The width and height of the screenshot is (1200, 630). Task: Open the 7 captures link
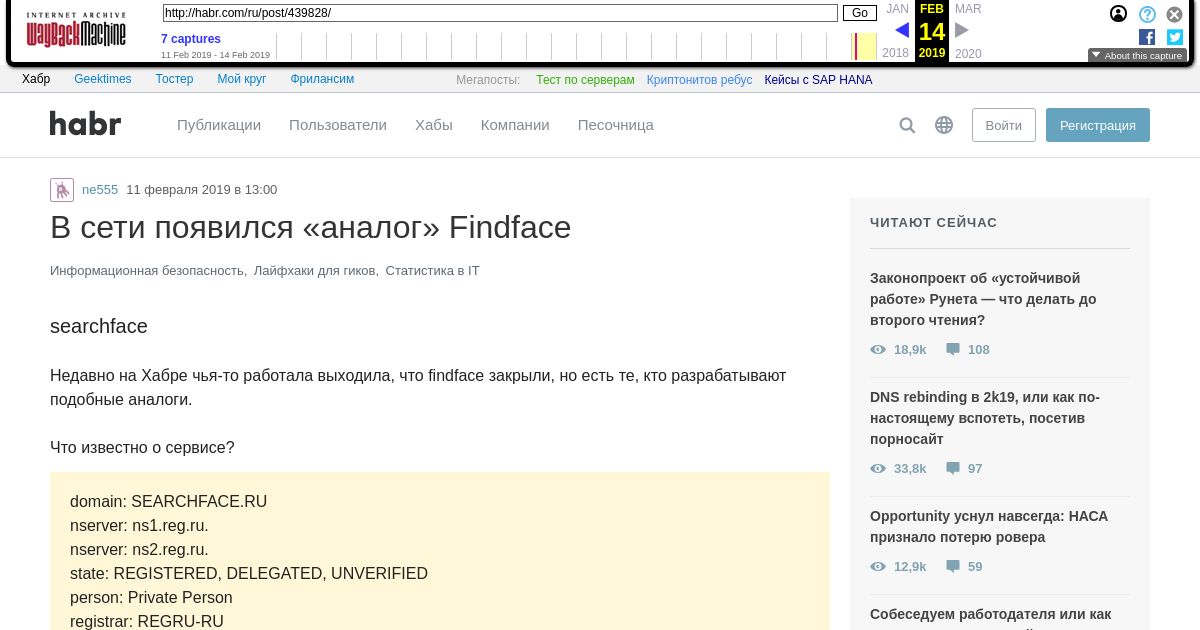(x=191, y=39)
